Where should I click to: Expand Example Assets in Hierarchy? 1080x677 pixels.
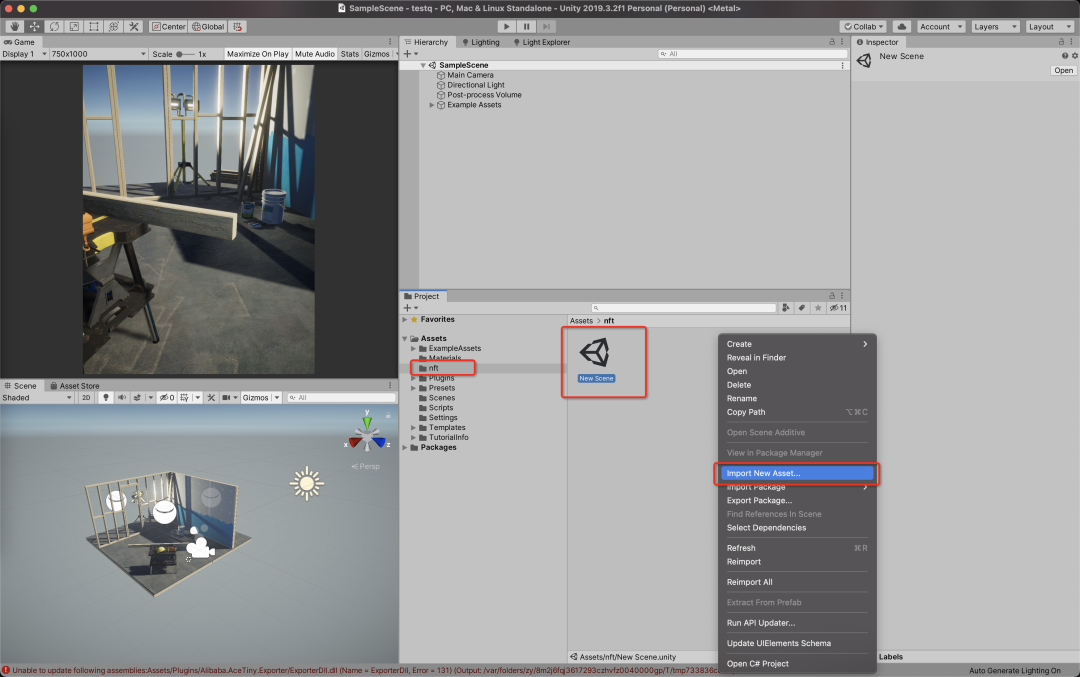(x=432, y=105)
